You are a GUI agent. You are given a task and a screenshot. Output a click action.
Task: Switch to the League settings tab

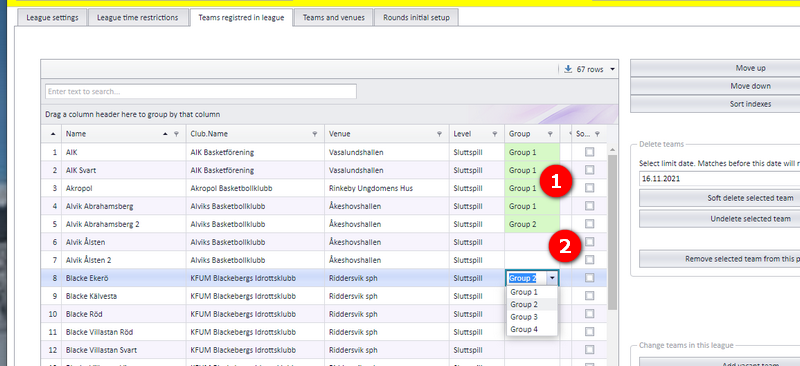[53, 17]
